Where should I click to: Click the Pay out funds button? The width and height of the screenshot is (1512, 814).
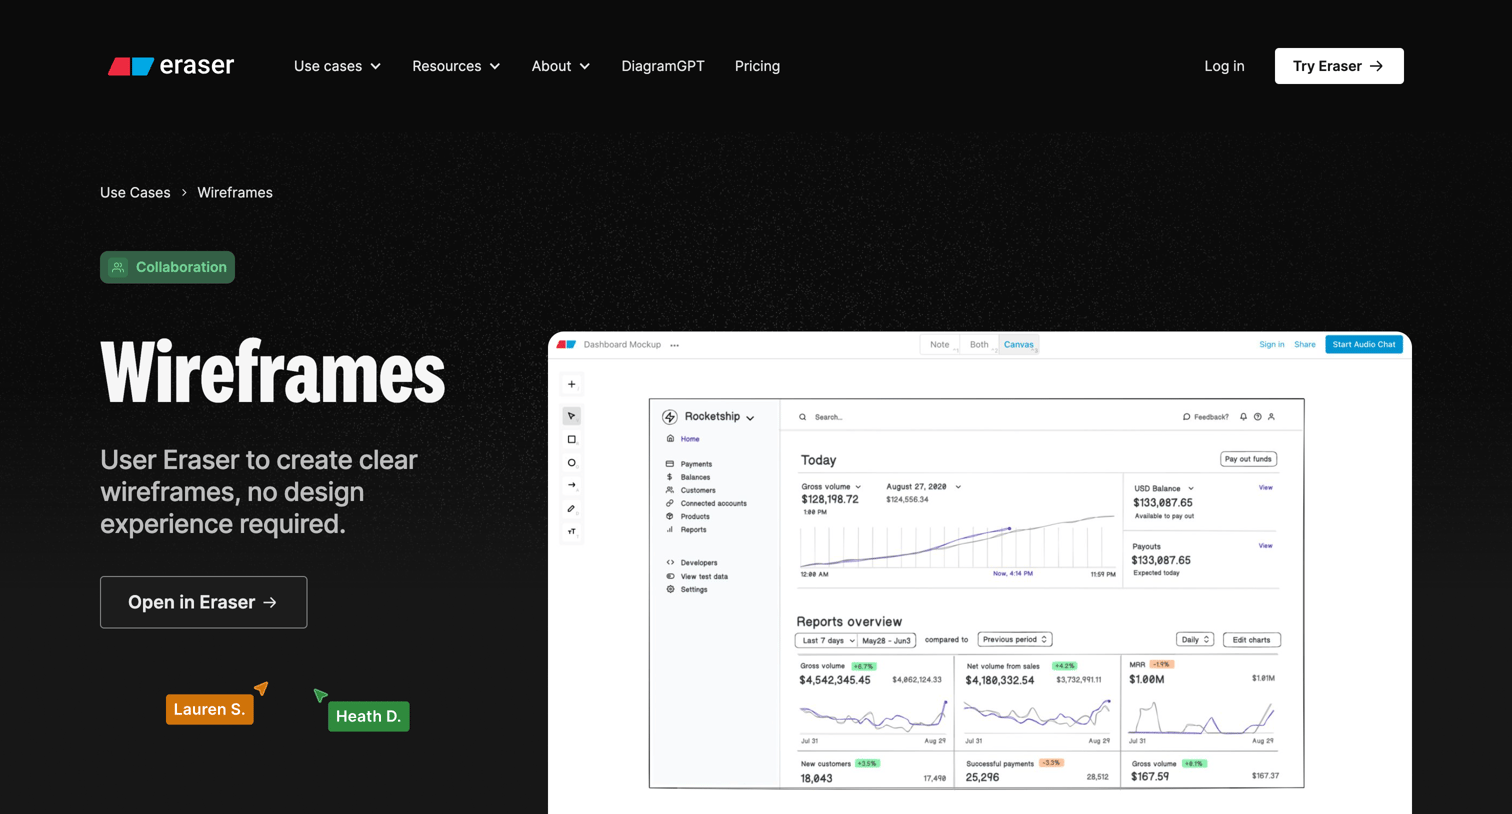(1248, 459)
